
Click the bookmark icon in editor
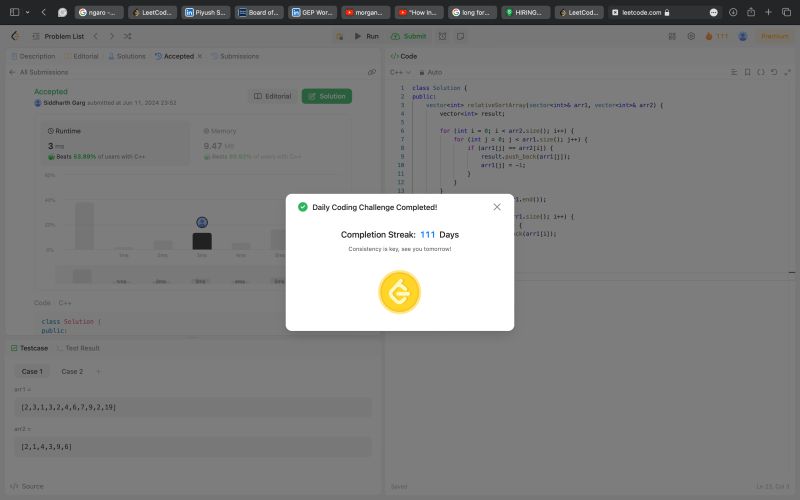[x=747, y=72]
